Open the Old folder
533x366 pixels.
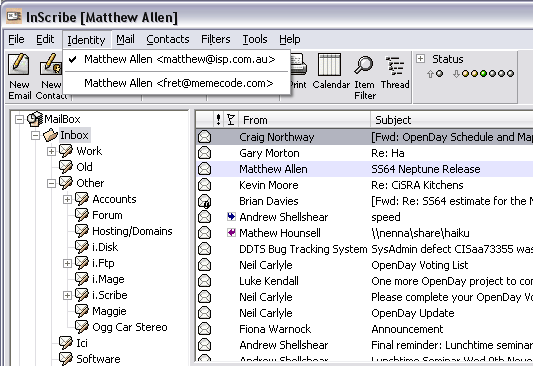pyautogui.click(x=84, y=167)
